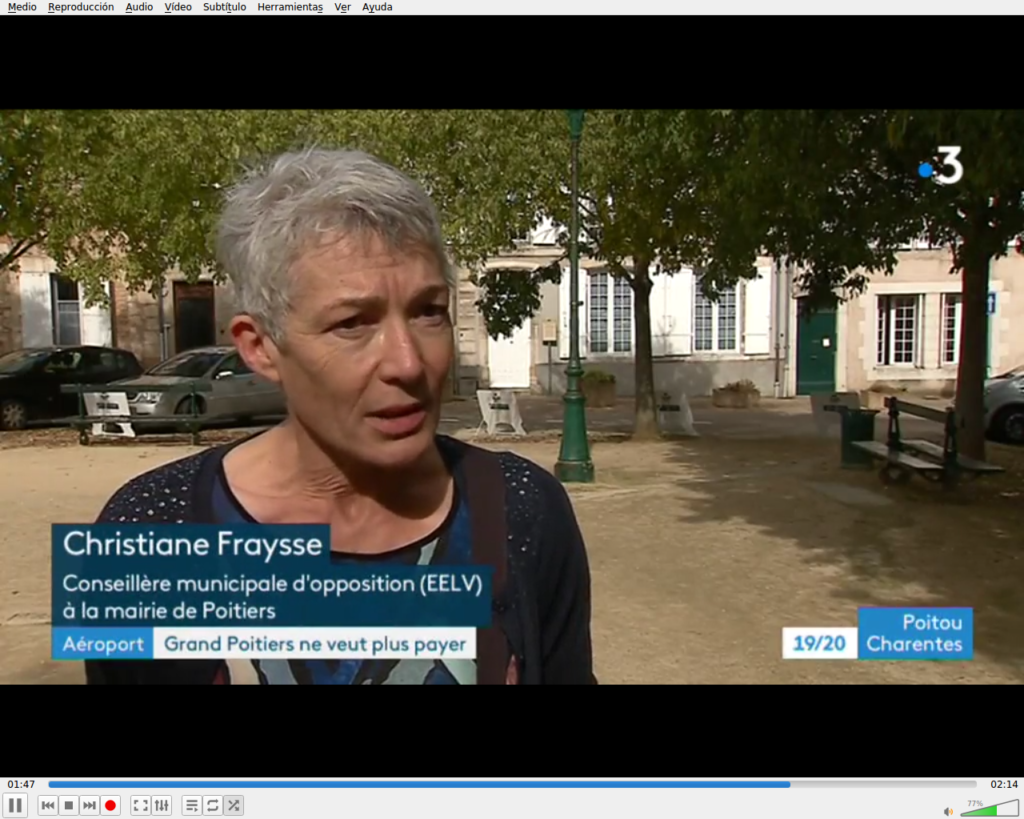Toggle the loop repeat mode
The image size is (1024, 819).
pyautogui.click(x=213, y=805)
